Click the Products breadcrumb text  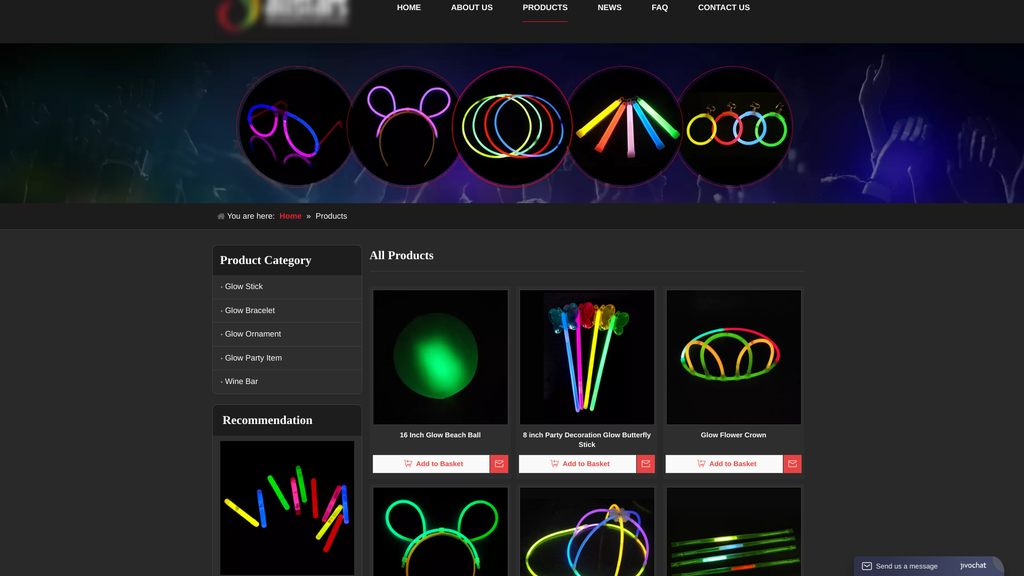tap(331, 216)
